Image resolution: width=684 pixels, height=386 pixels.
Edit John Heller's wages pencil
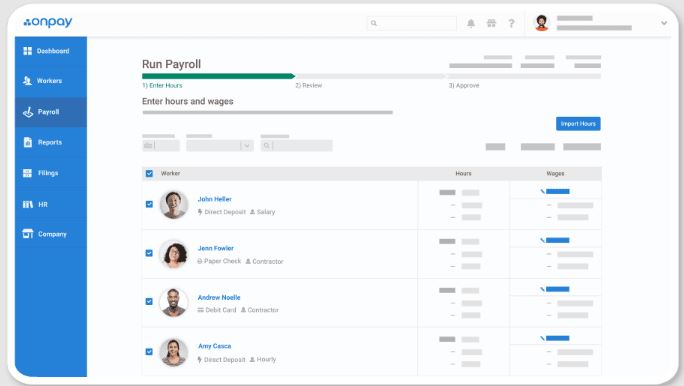pyautogui.click(x=542, y=191)
